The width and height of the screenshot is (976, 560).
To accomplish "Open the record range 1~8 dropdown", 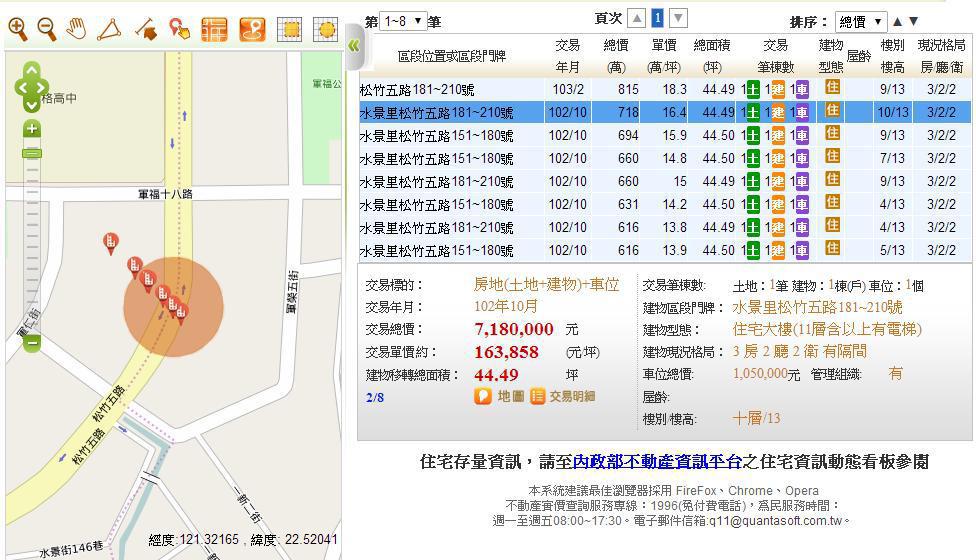I will [404, 20].
